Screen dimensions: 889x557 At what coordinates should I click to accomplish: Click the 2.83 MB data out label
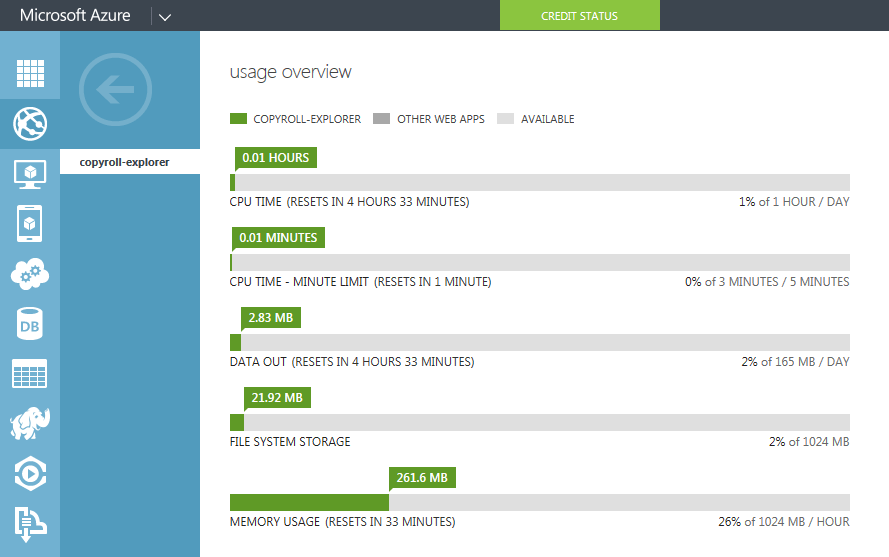pos(270,318)
